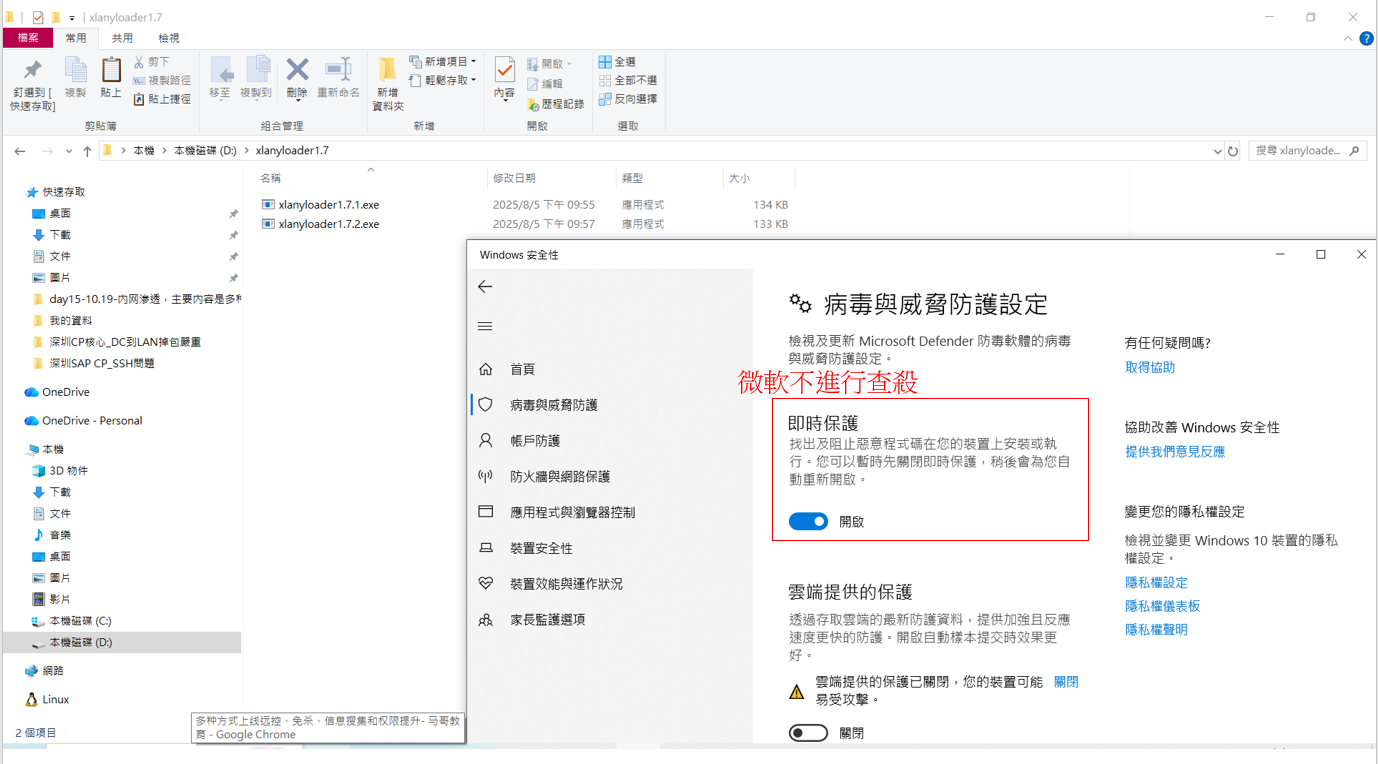Click the Move to icon
This screenshot has width=1378, height=764.
click(x=221, y=69)
